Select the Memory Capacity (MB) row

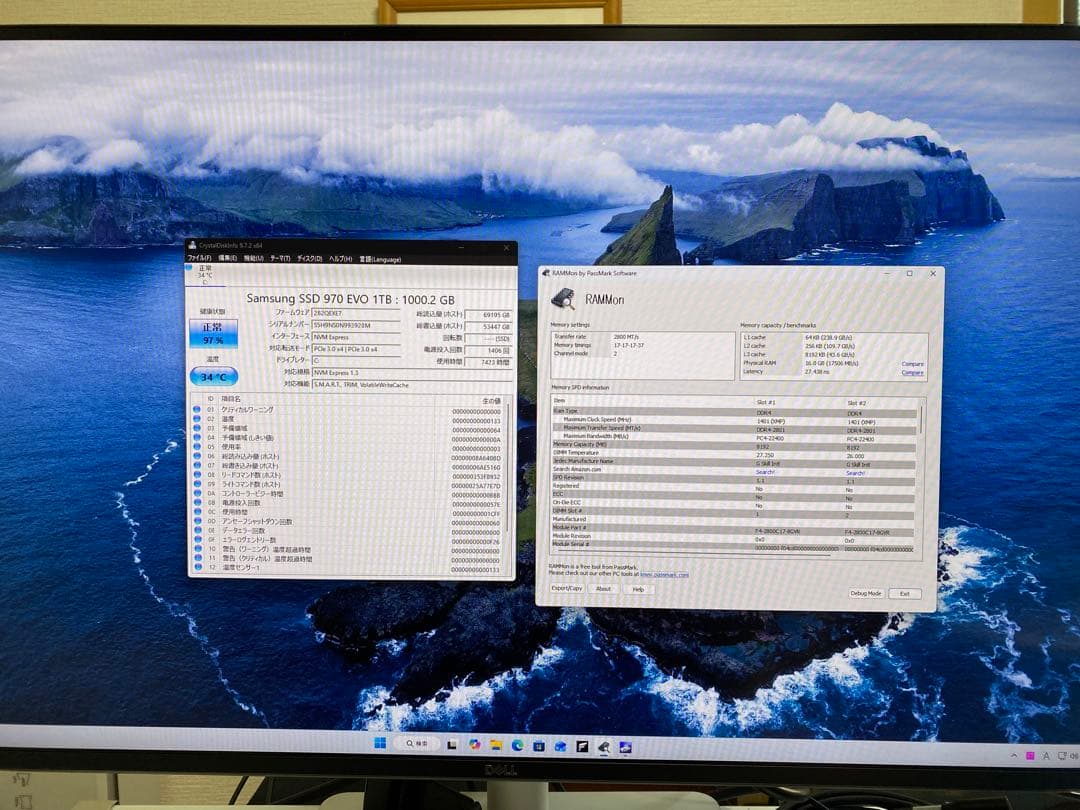[x=734, y=445]
